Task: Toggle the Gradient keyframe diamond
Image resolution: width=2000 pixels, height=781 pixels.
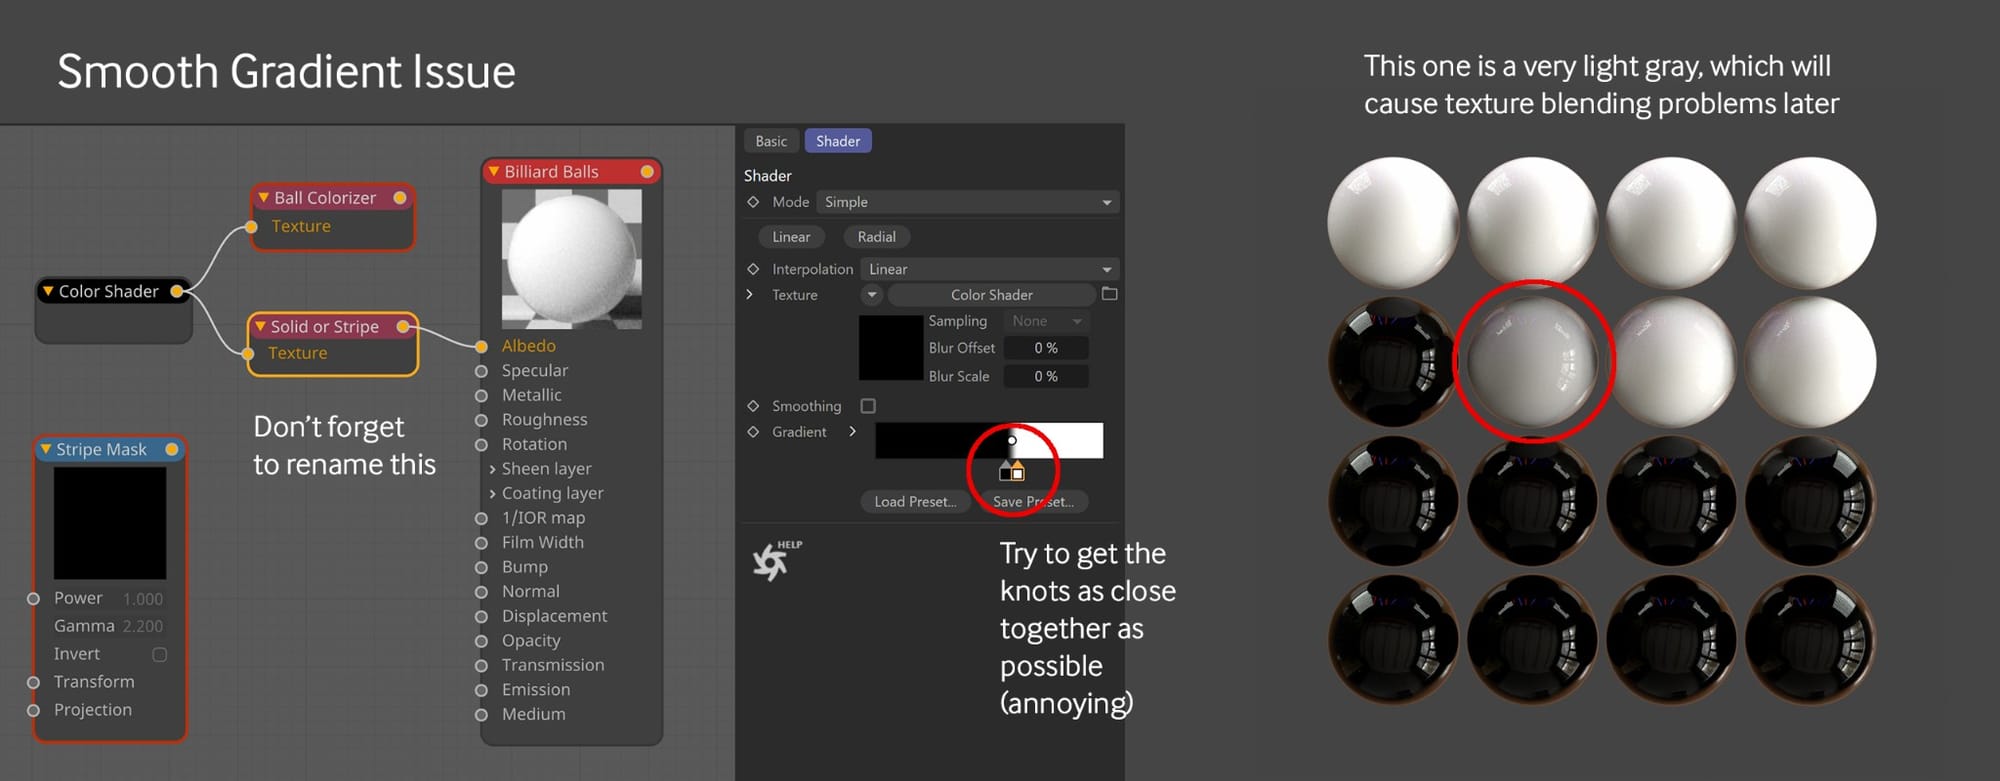Action: [753, 432]
